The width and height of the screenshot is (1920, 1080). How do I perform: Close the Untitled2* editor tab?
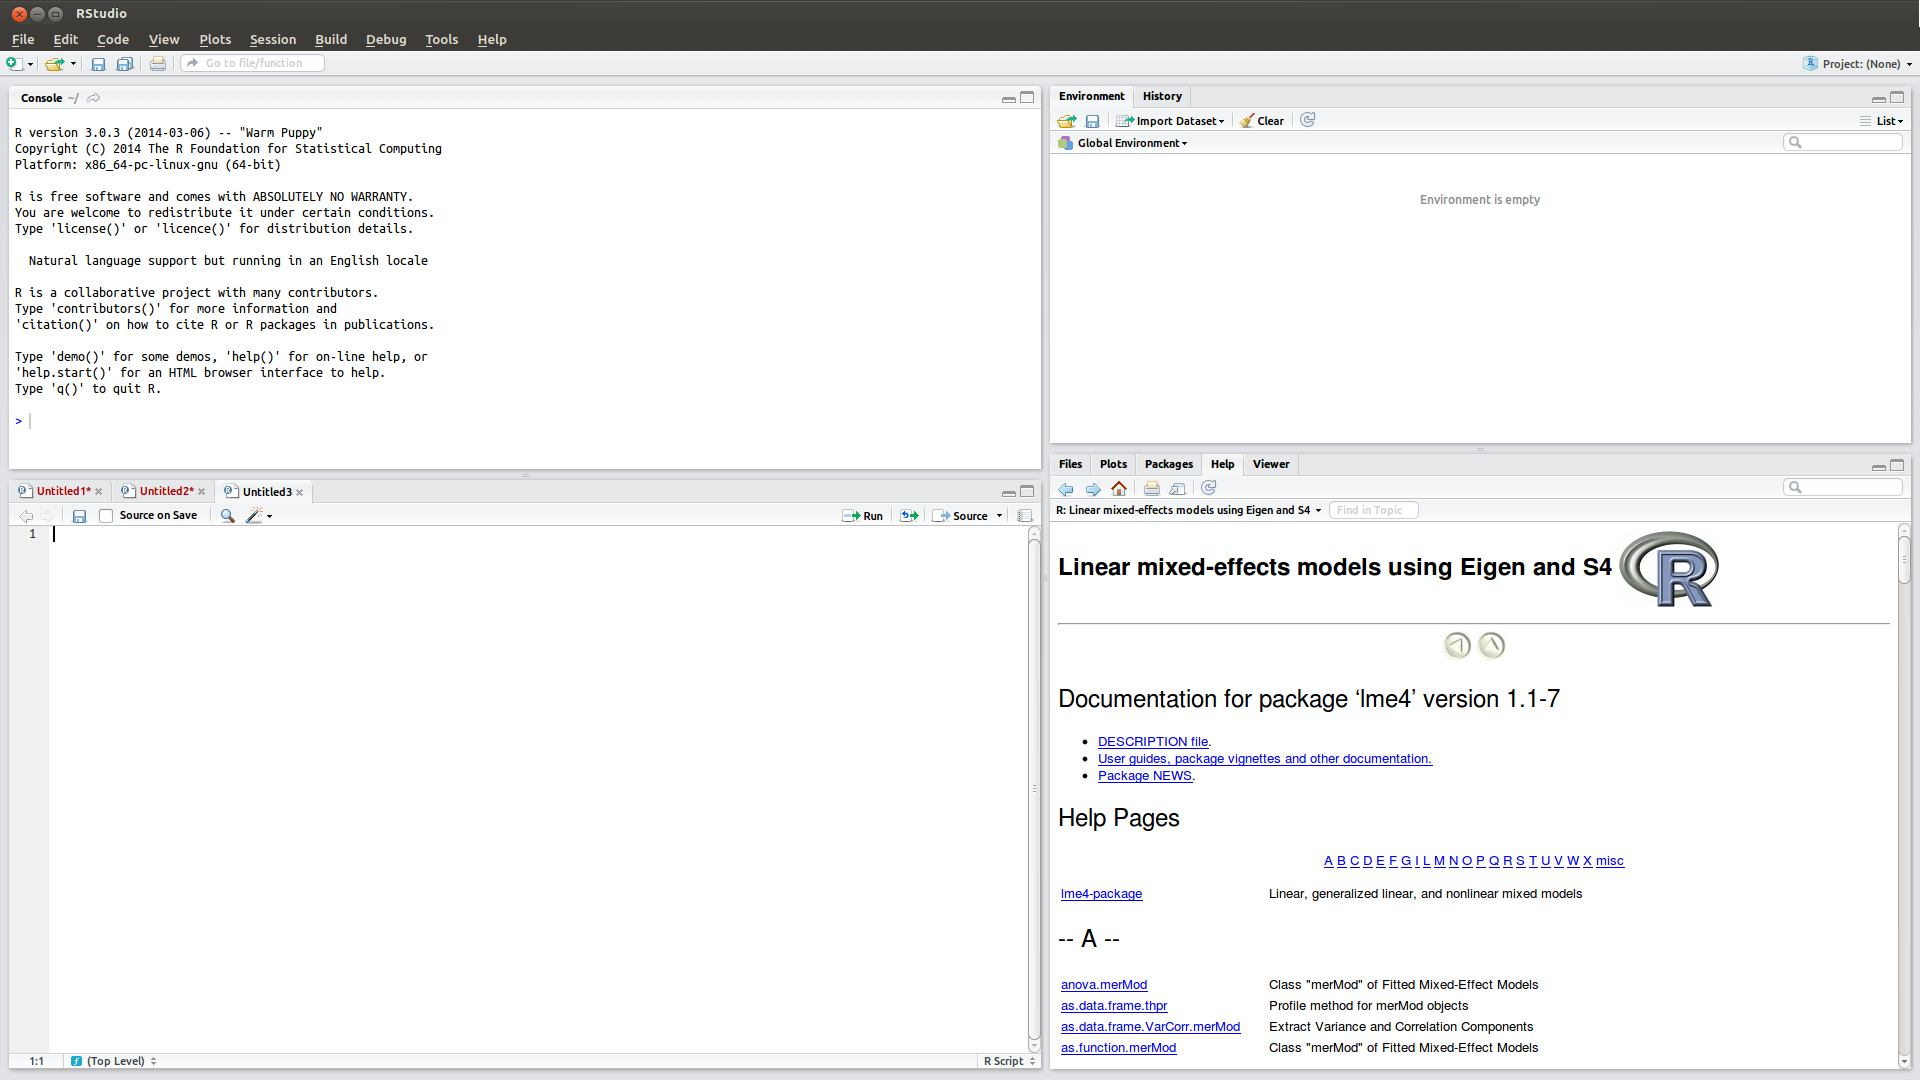coord(201,492)
